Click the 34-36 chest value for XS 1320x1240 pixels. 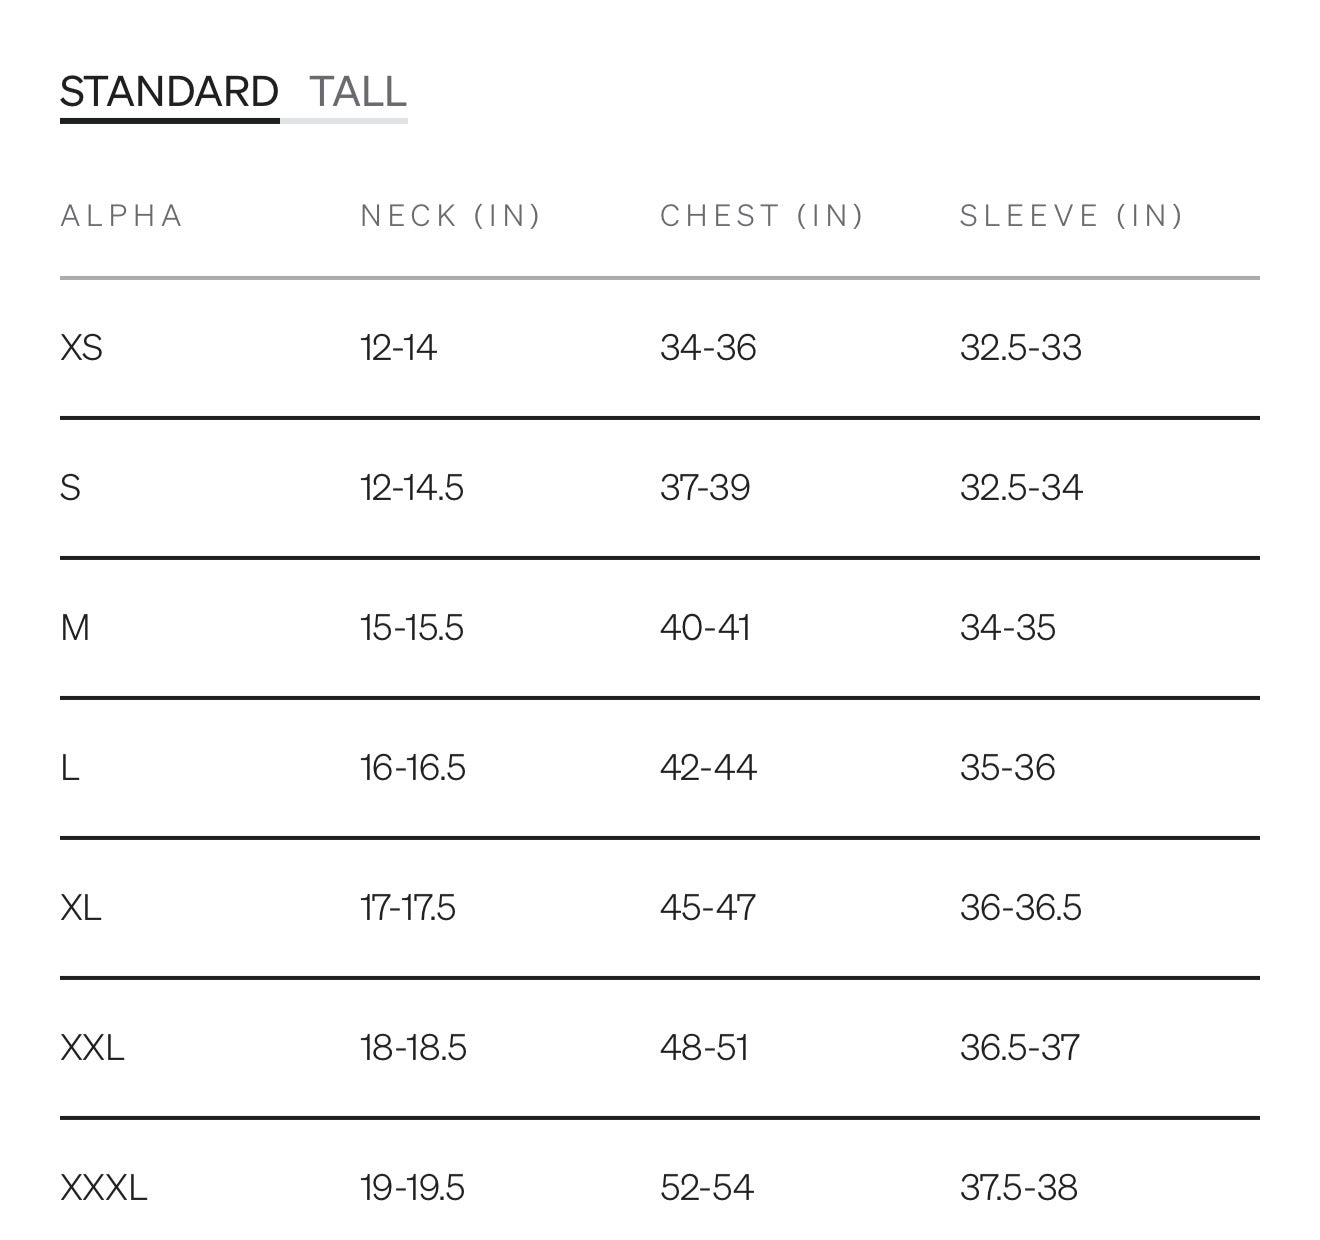coord(708,348)
